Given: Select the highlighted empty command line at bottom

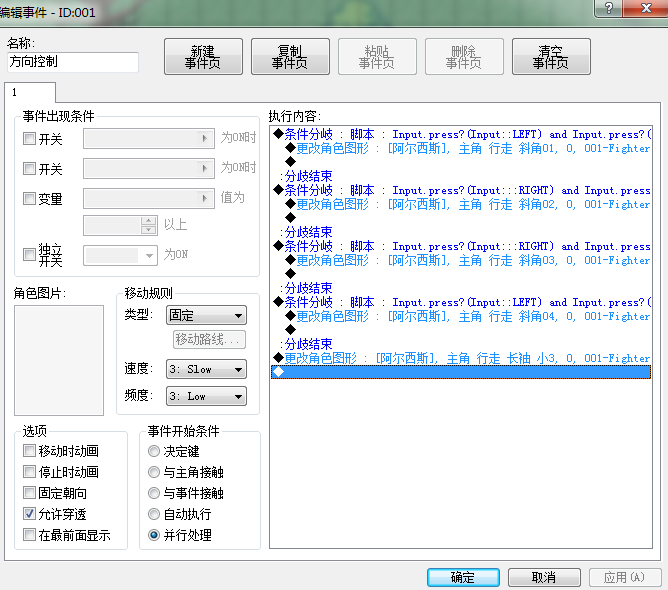Looking at the screenshot, I should [x=461, y=372].
